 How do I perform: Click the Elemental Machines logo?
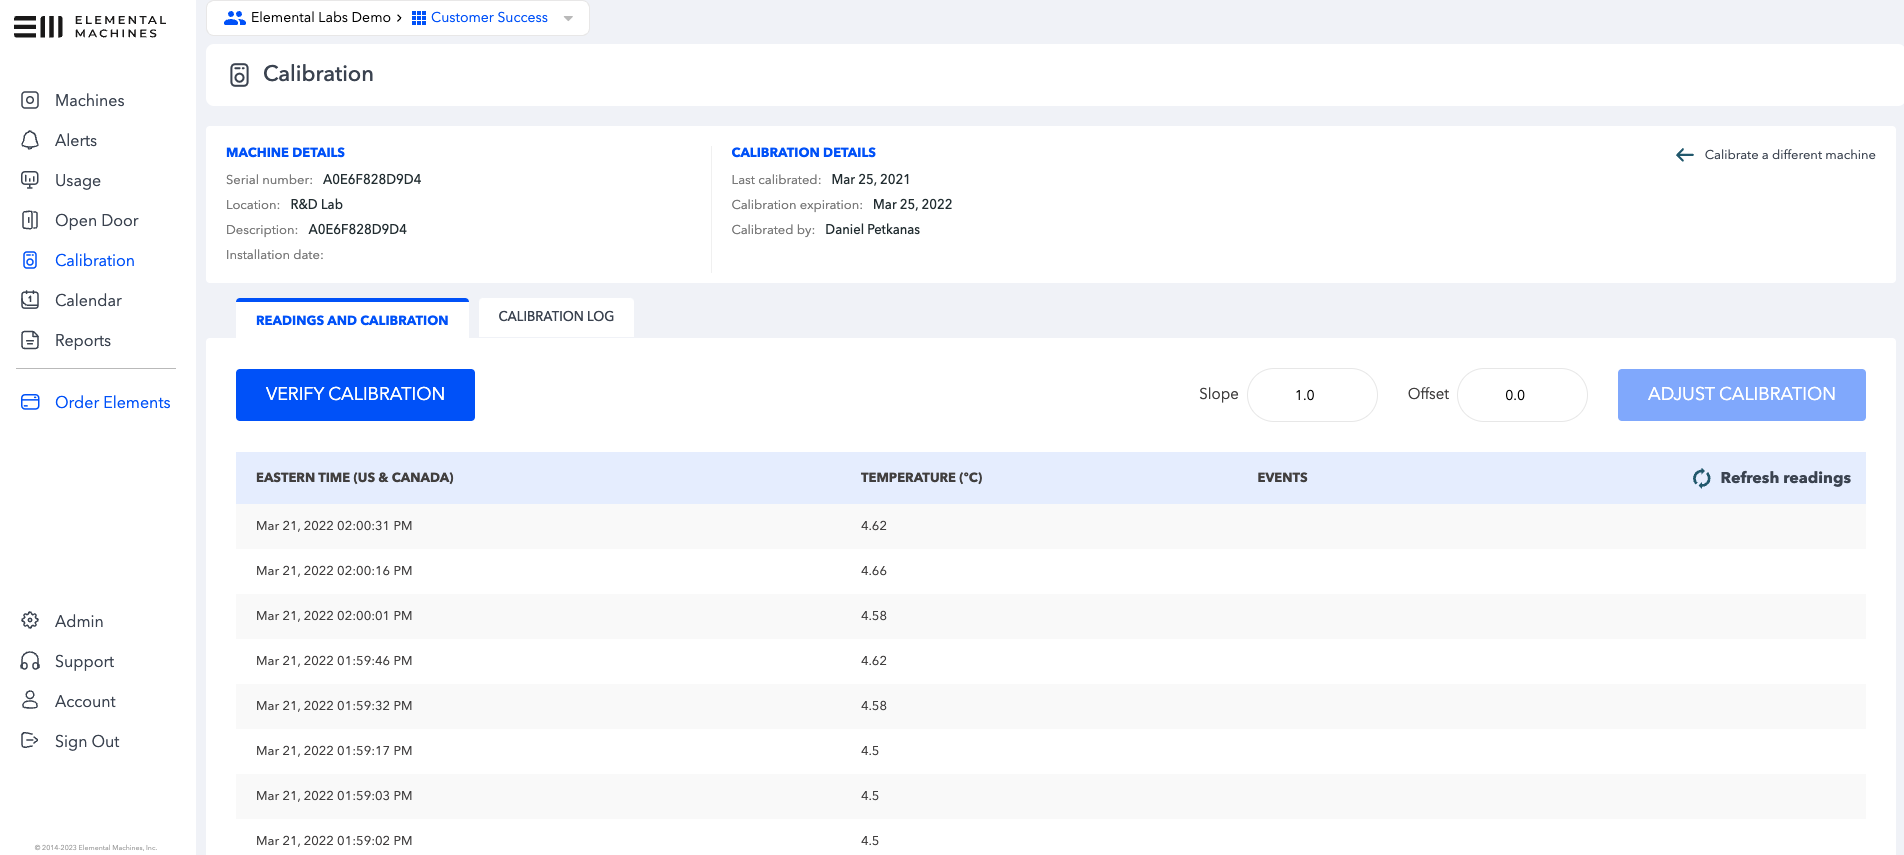pos(90,27)
